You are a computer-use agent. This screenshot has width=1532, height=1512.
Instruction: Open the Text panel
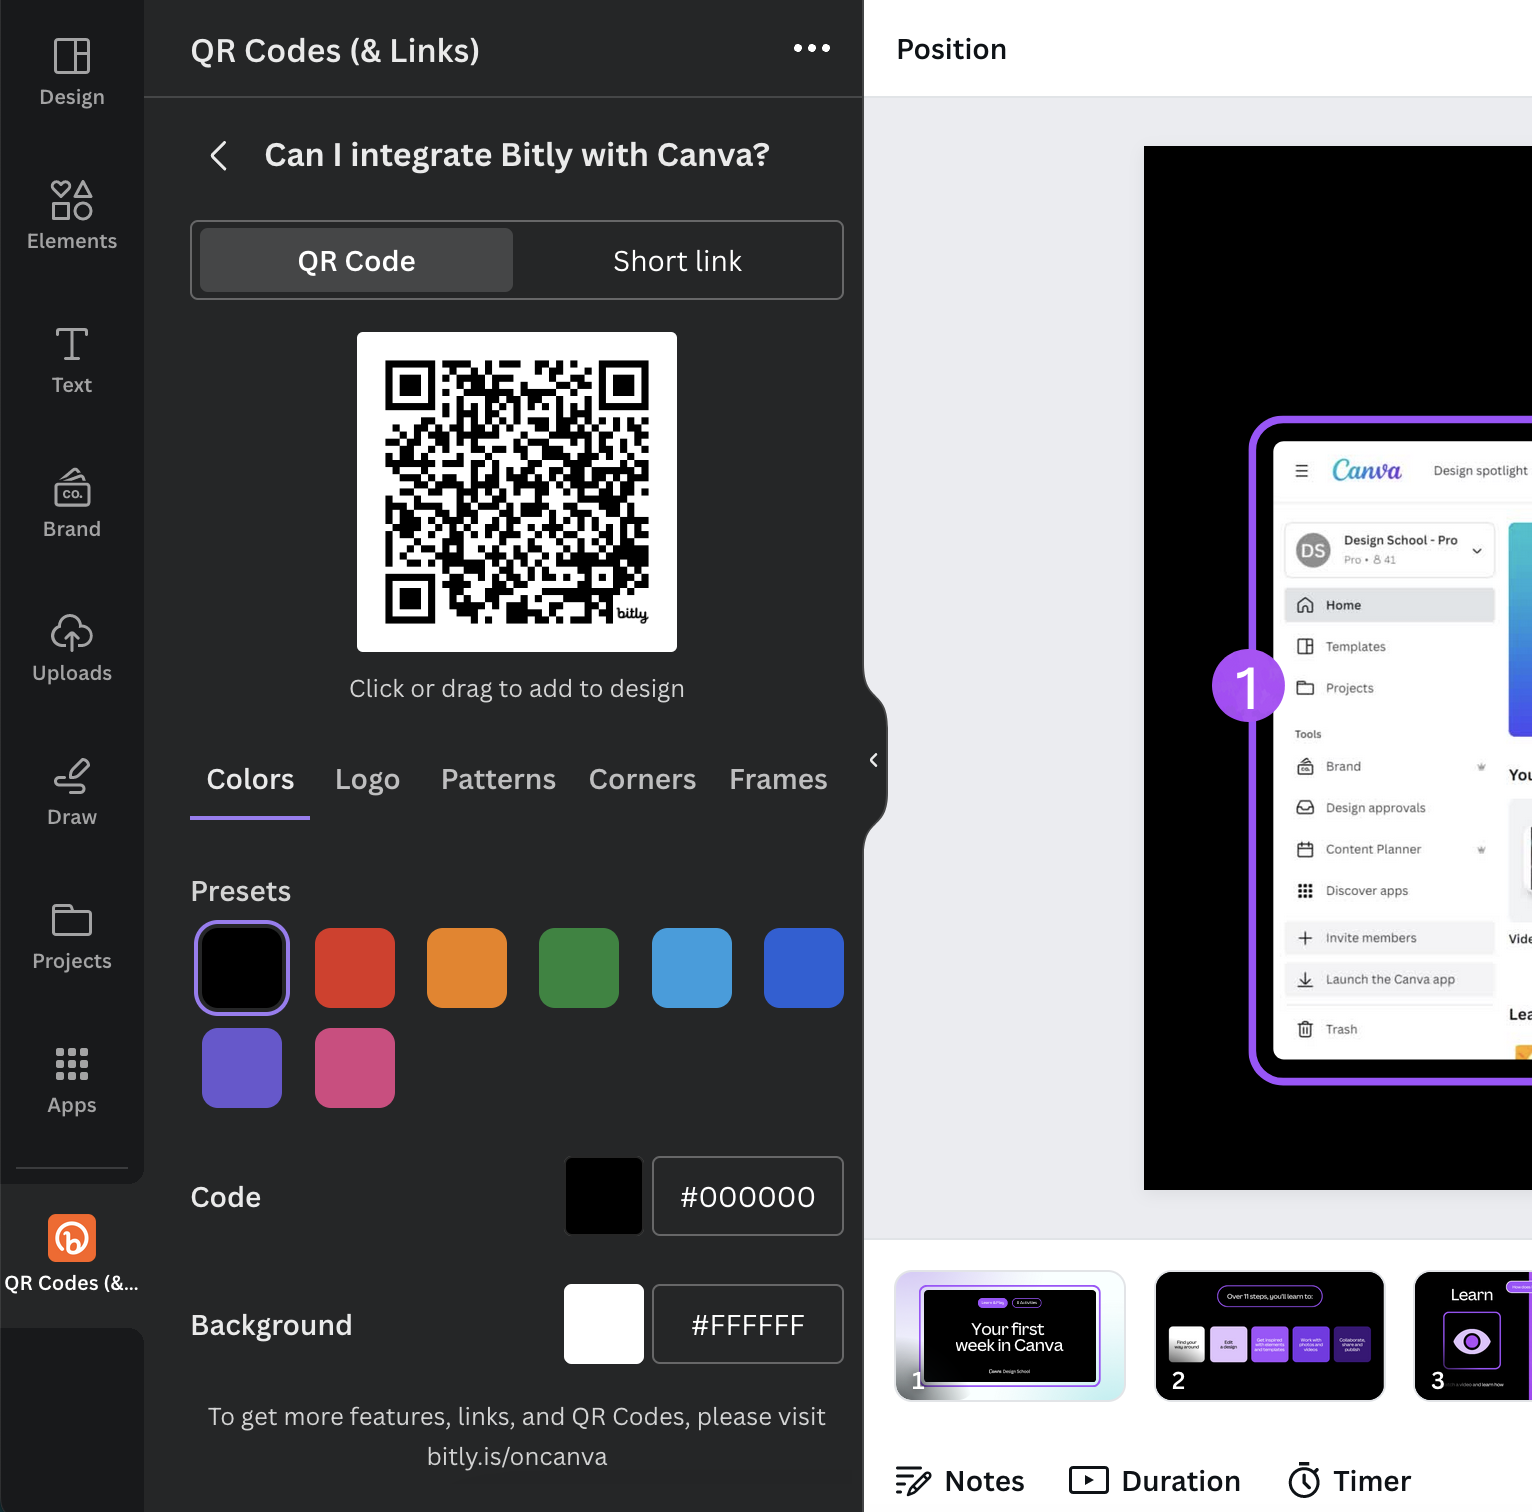tap(72, 360)
